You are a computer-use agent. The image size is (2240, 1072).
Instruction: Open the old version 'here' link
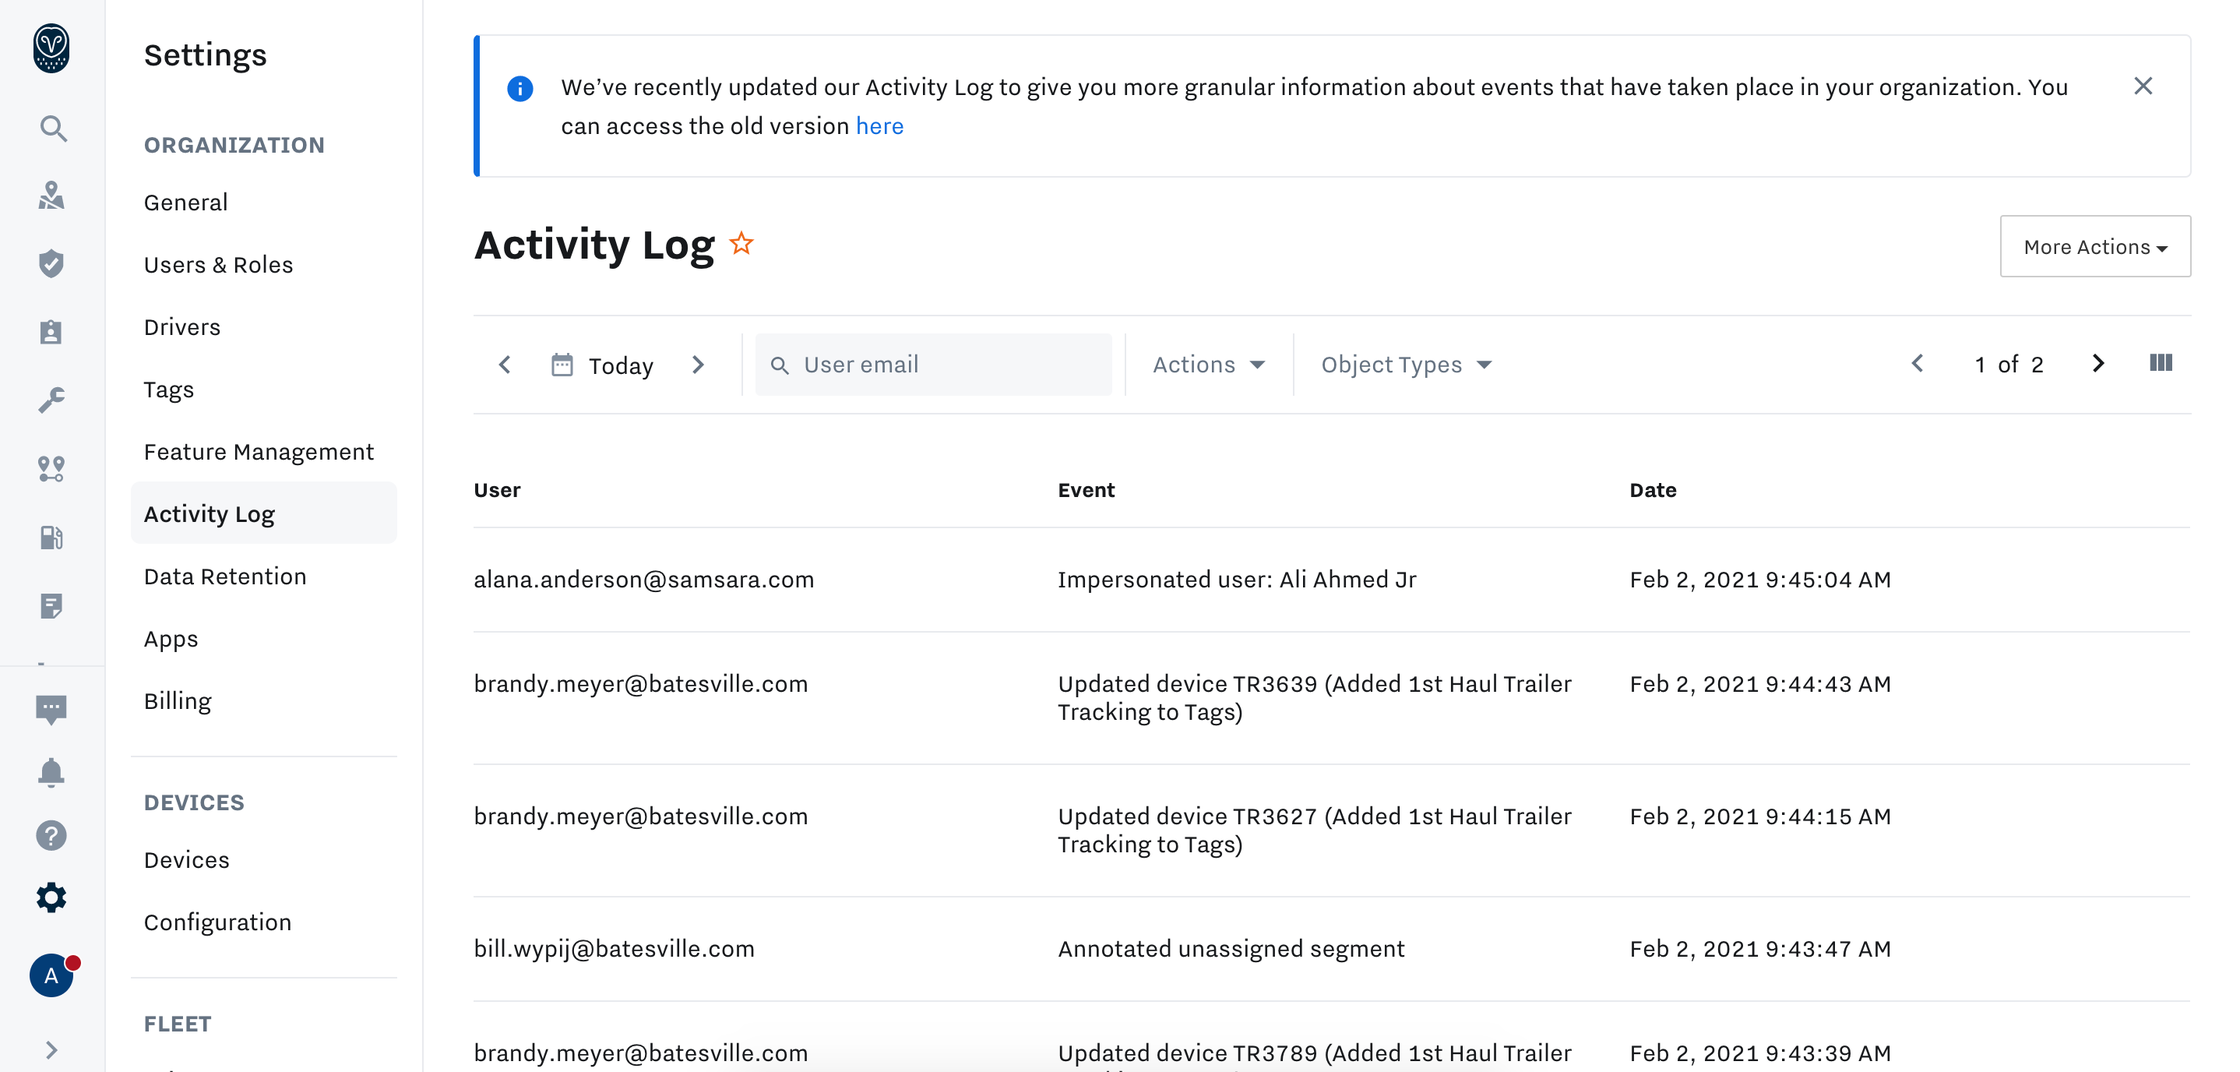pos(880,126)
